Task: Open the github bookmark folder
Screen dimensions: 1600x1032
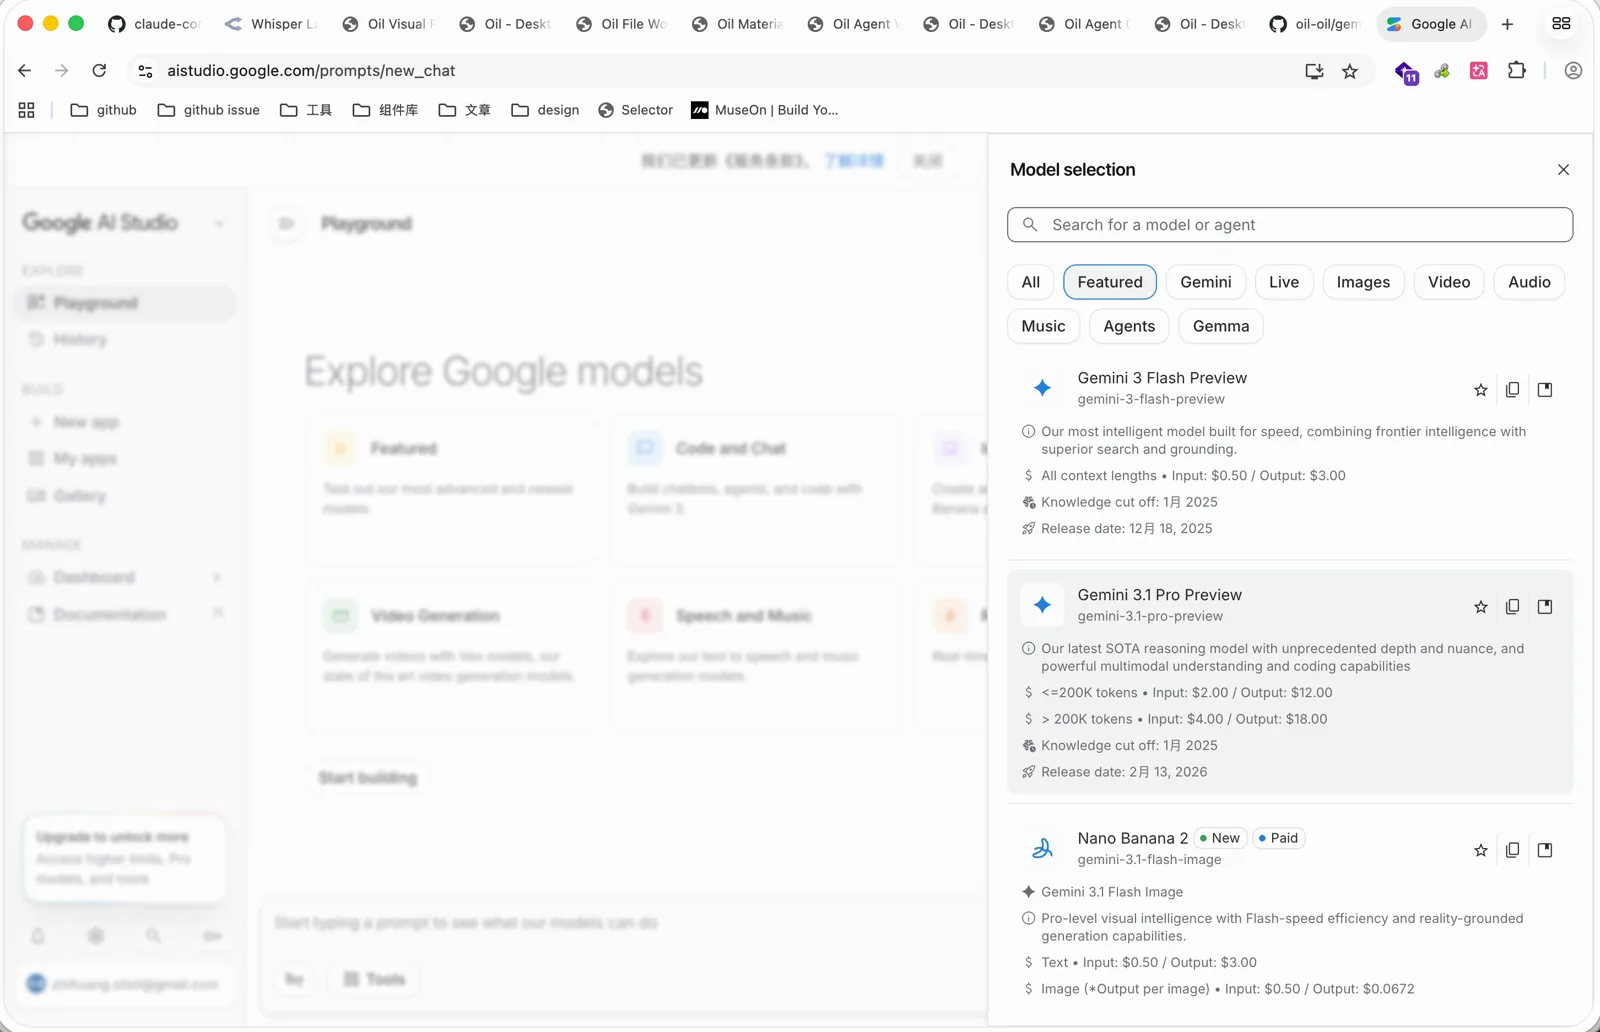Action: click(x=103, y=110)
